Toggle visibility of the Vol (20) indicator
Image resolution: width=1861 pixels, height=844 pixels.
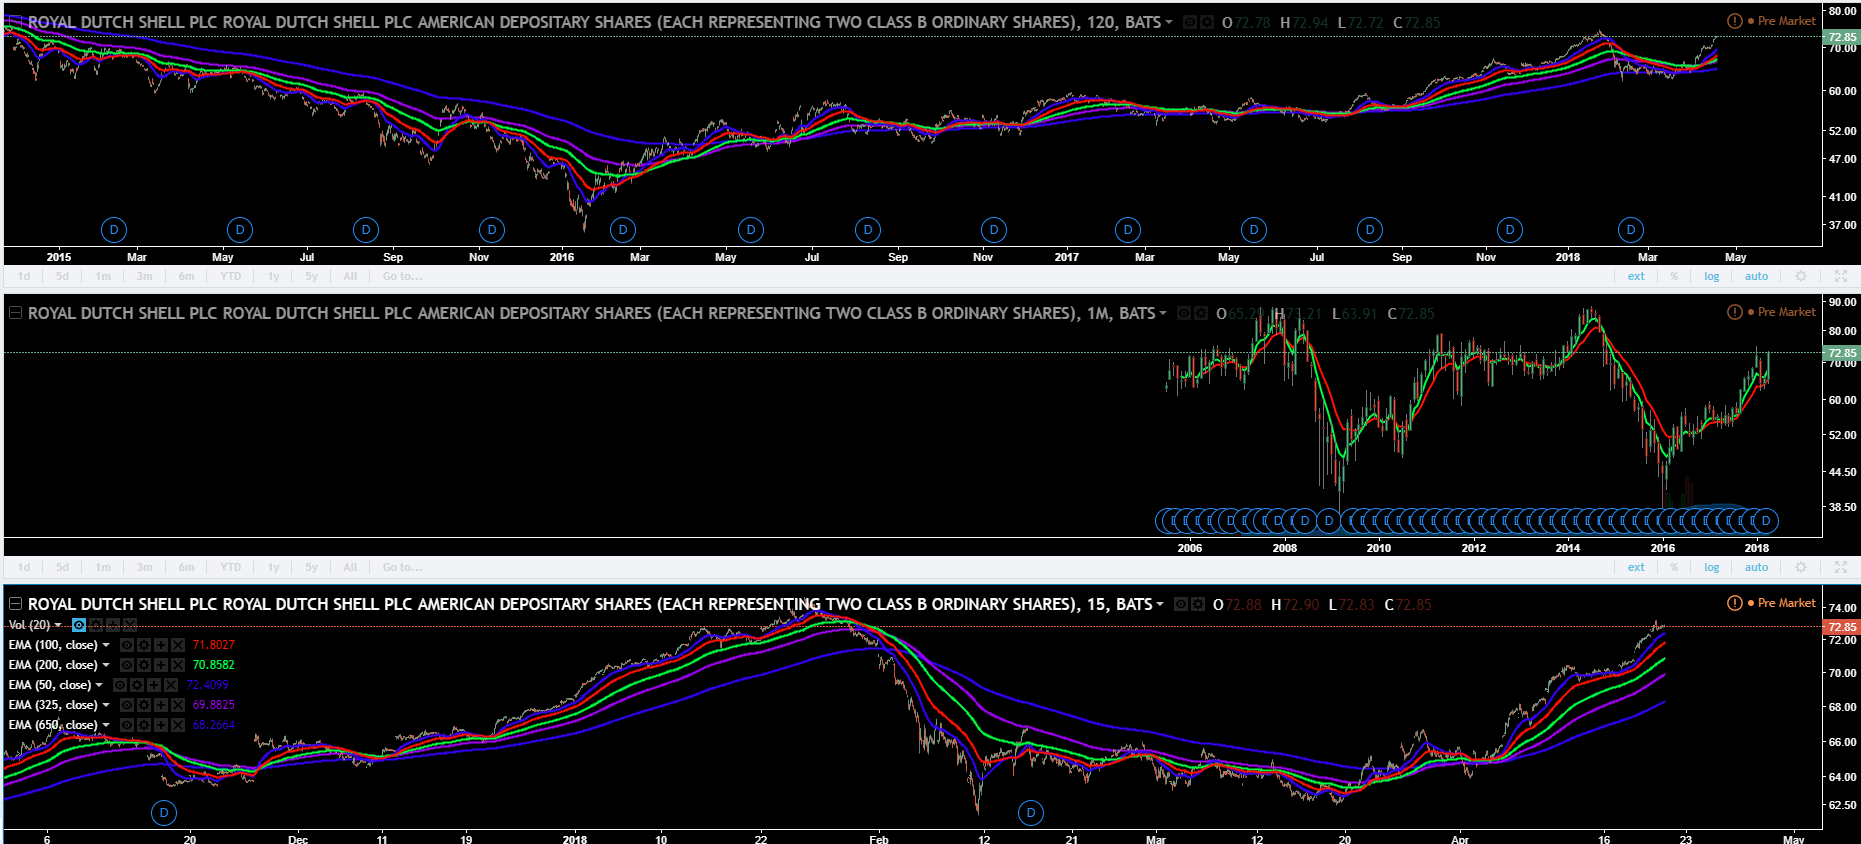pos(79,625)
